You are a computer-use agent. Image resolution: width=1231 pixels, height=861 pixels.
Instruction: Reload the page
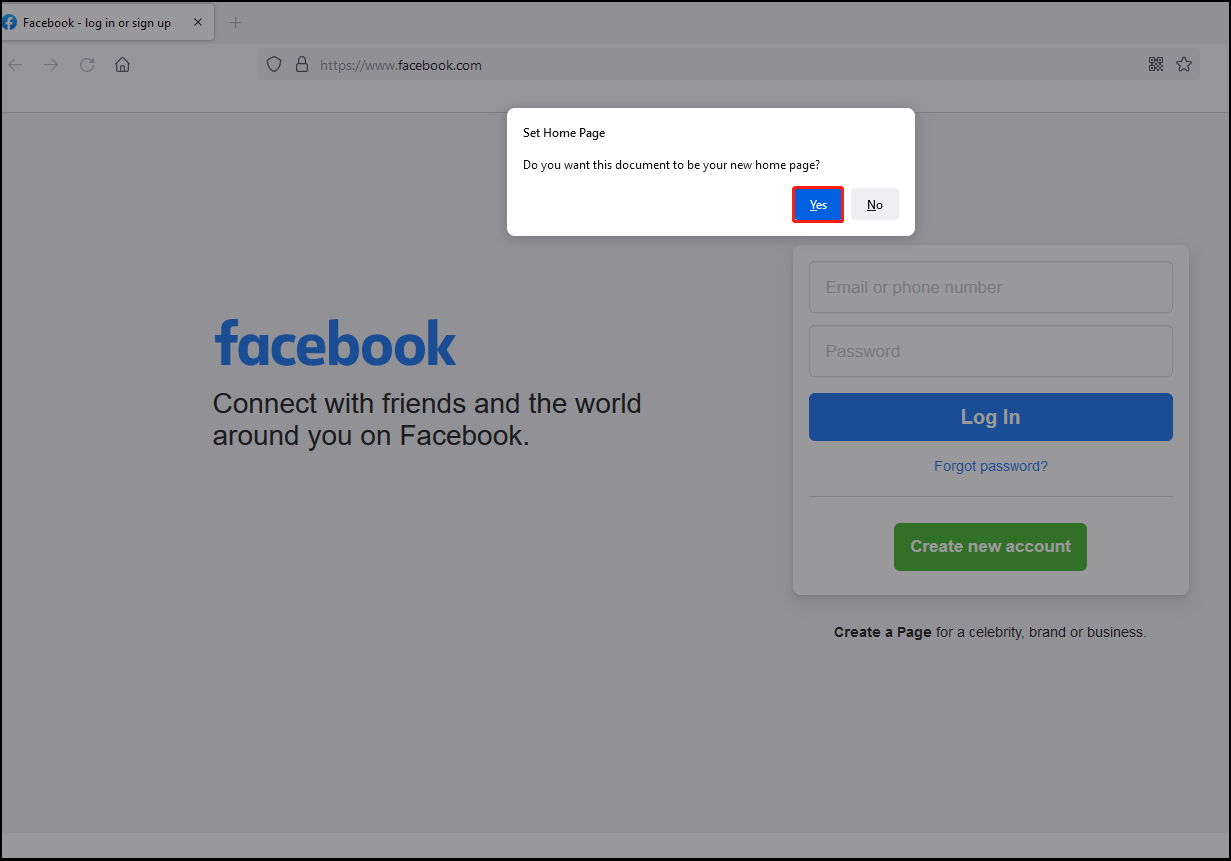click(87, 65)
